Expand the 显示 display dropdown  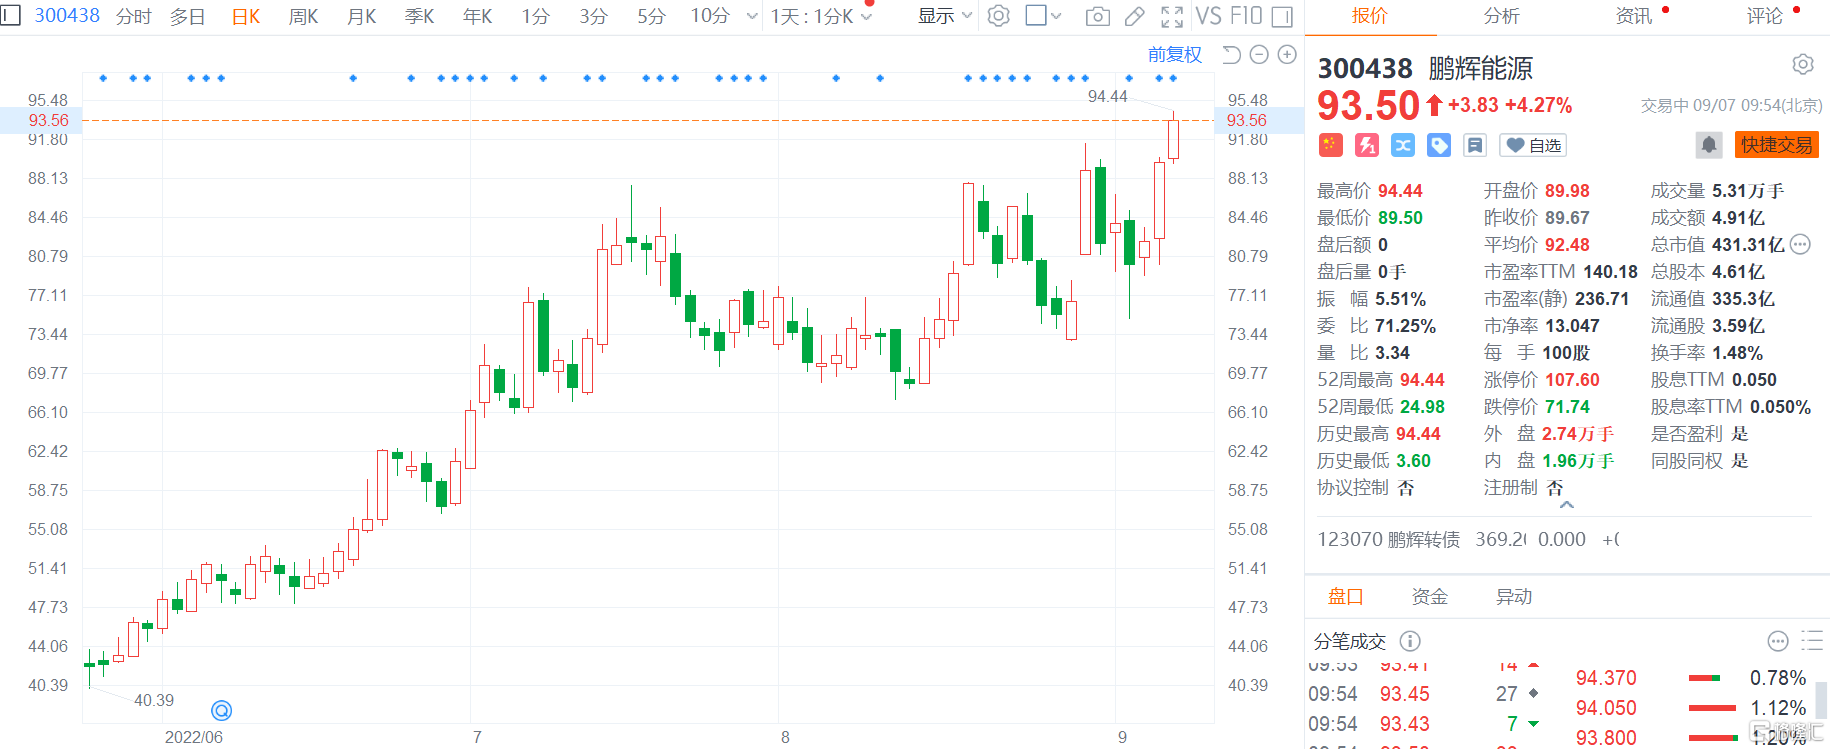[x=945, y=16]
